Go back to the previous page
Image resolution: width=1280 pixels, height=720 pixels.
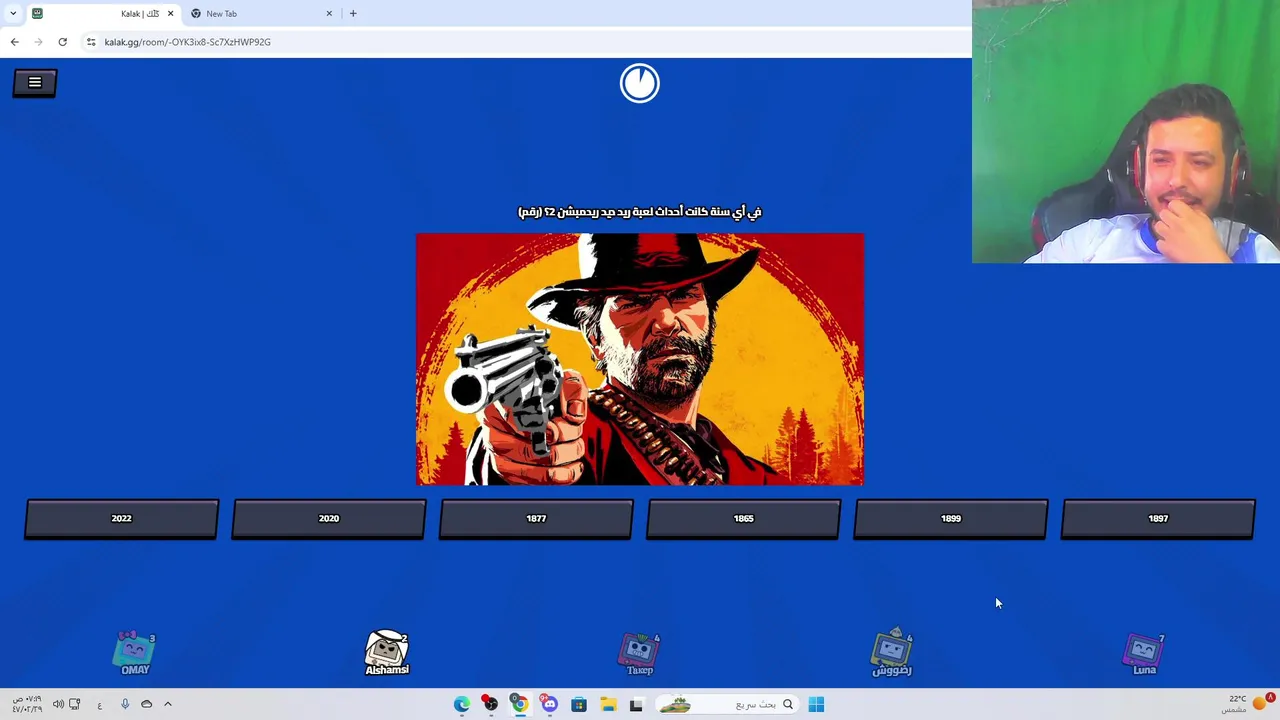(14, 42)
